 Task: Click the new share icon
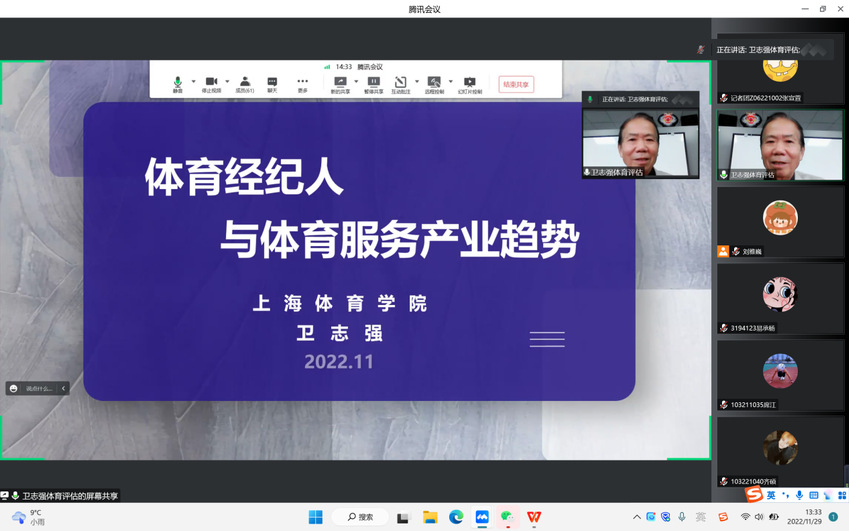pyautogui.click(x=340, y=83)
